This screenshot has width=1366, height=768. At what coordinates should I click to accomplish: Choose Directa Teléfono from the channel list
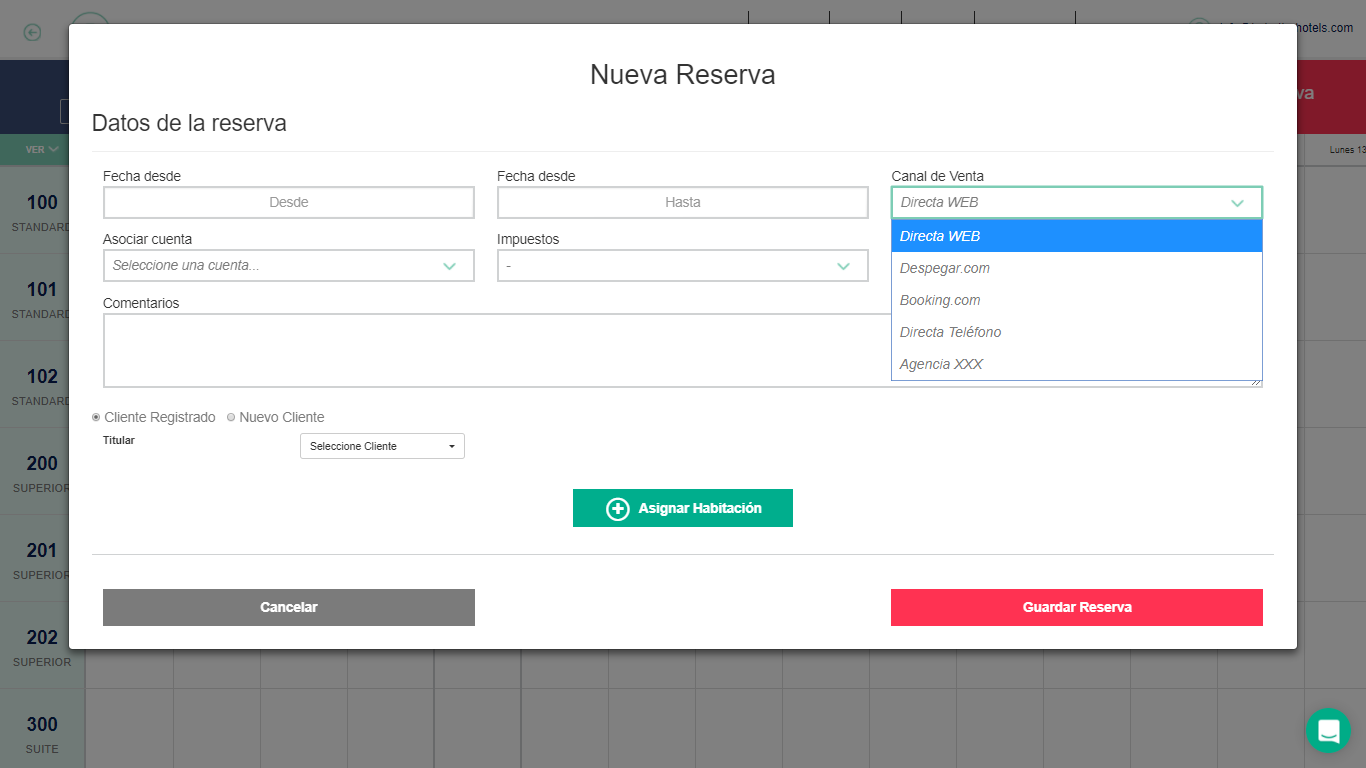(1077, 332)
